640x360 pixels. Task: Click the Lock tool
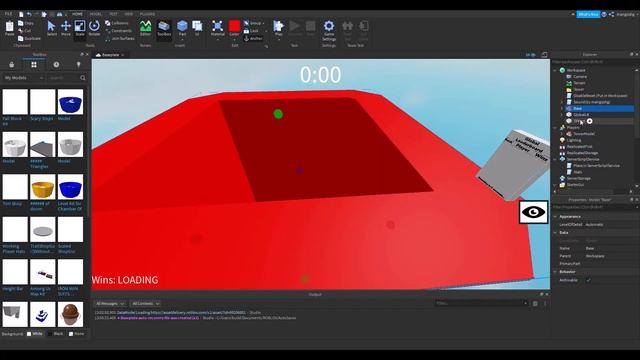click(x=251, y=31)
